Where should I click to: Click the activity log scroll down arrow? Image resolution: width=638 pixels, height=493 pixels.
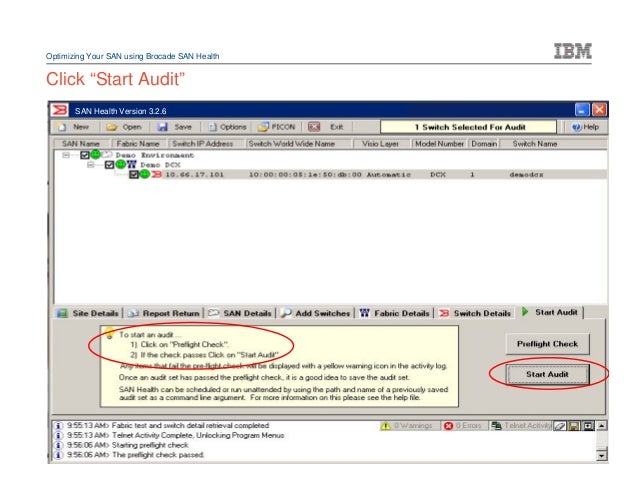(601, 455)
